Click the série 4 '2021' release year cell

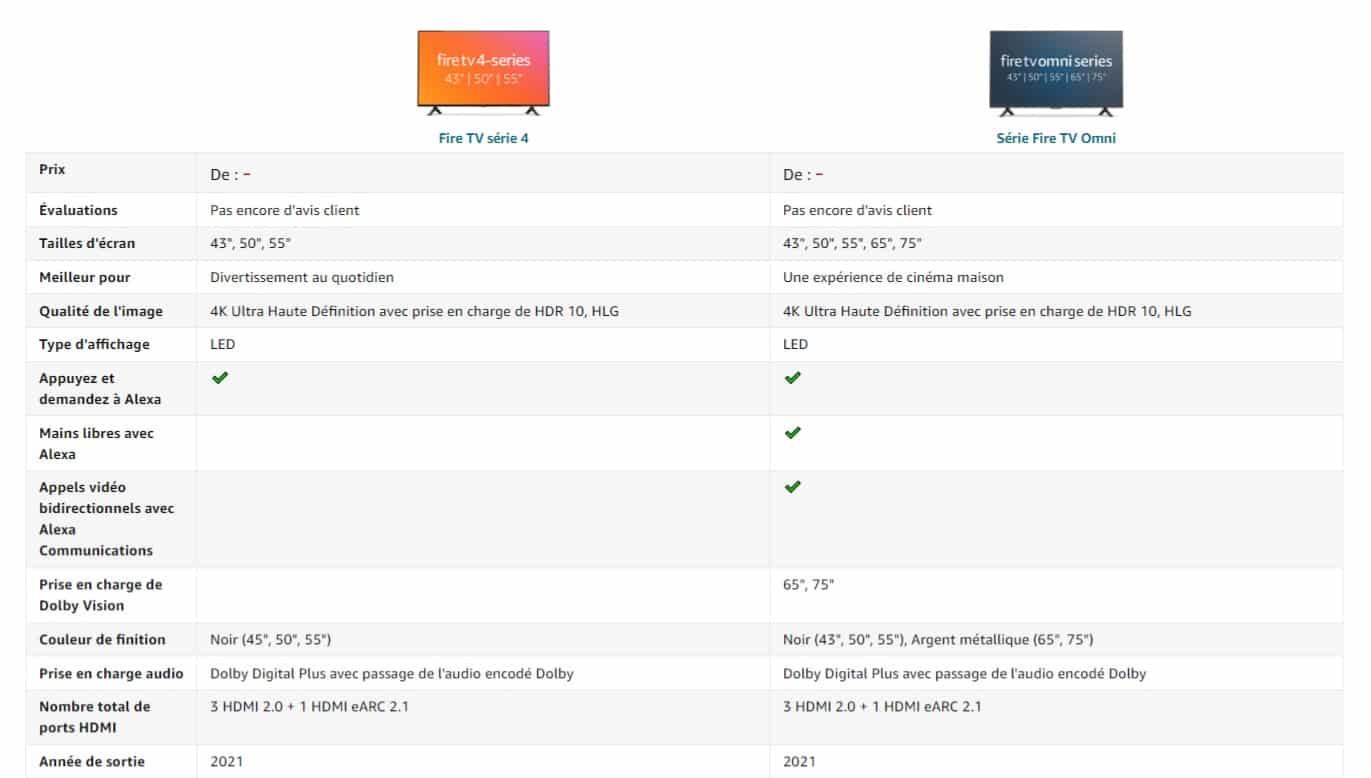(226, 761)
